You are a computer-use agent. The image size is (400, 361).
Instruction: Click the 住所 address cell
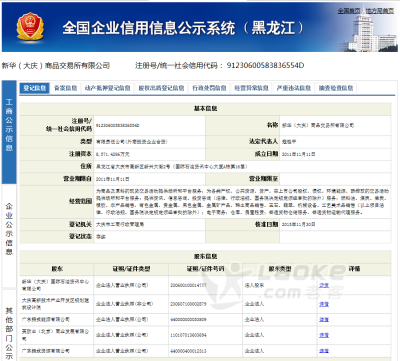[x=242, y=166]
